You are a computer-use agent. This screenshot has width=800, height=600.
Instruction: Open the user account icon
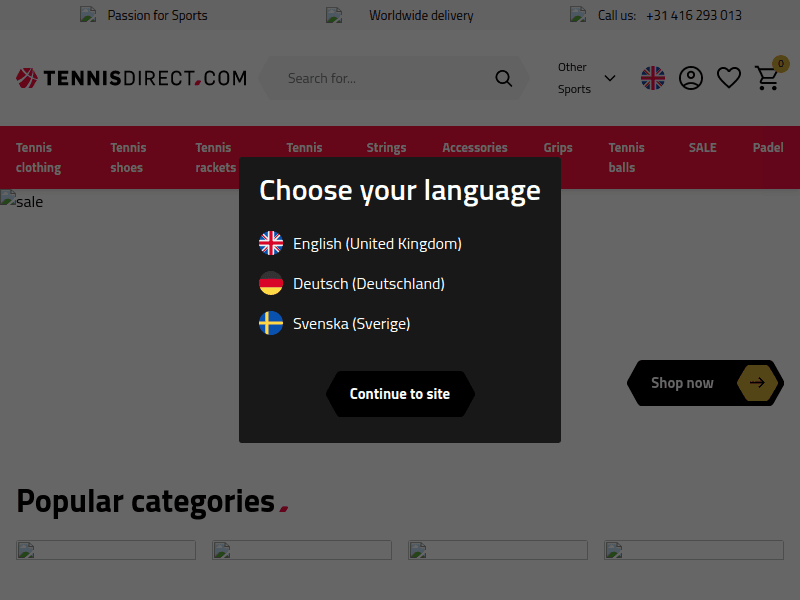click(691, 78)
